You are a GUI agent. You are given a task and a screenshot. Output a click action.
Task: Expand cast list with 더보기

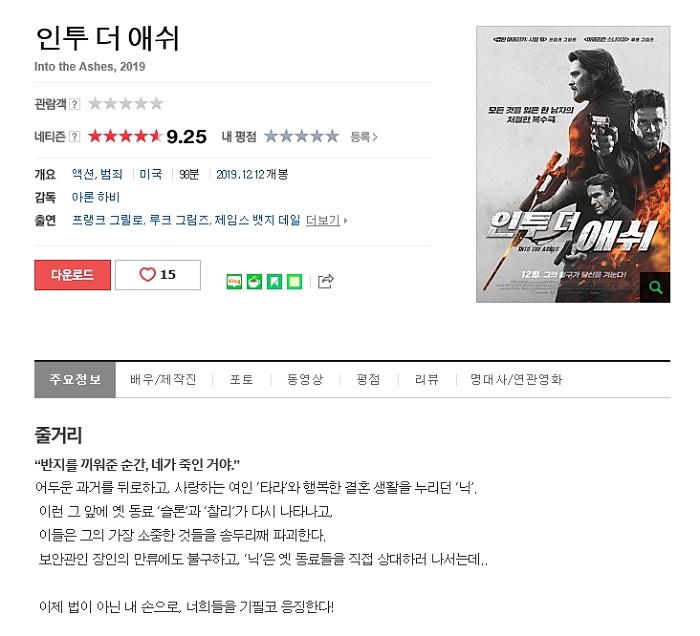(x=326, y=220)
